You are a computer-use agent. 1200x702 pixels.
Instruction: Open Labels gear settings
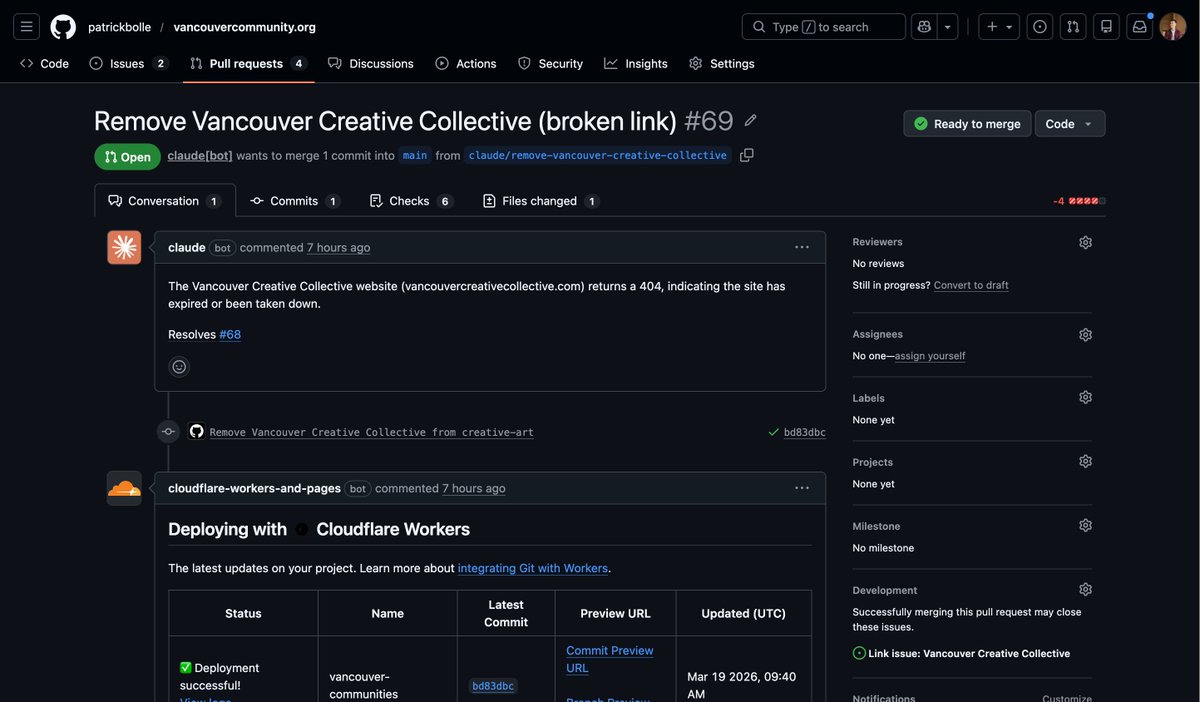[x=1085, y=397]
